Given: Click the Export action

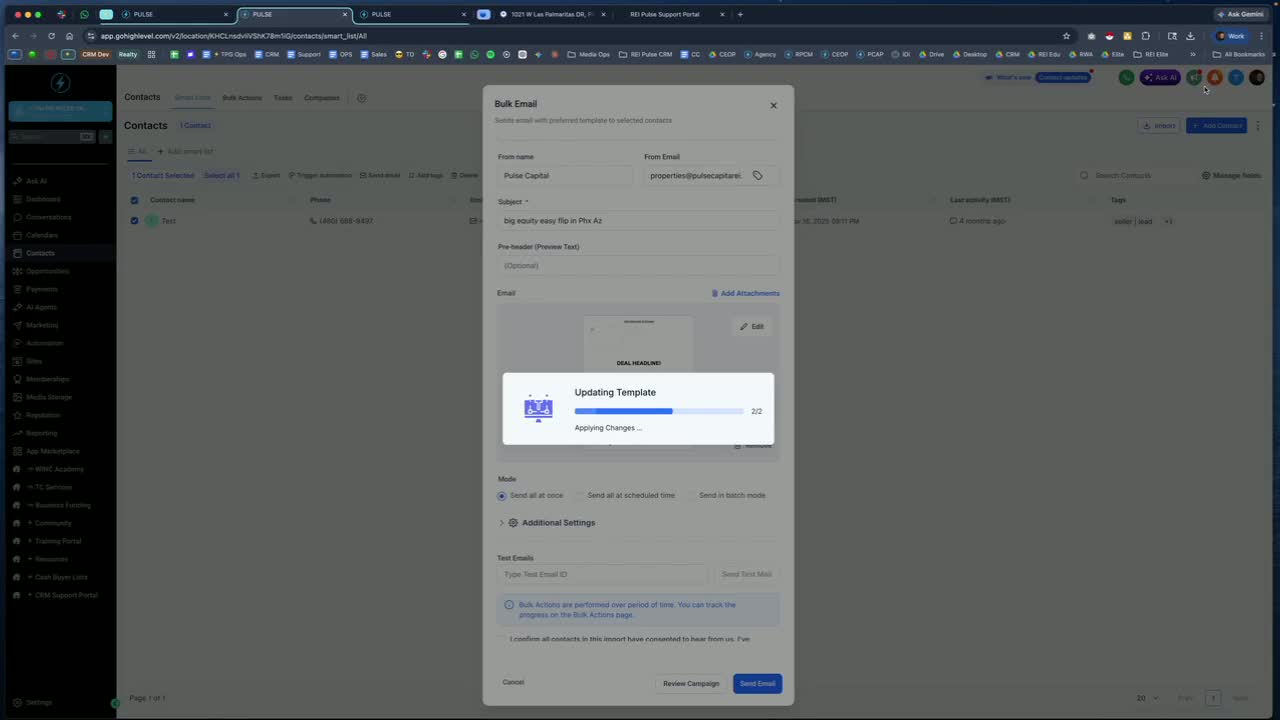Looking at the screenshot, I should pyautogui.click(x=266, y=175).
